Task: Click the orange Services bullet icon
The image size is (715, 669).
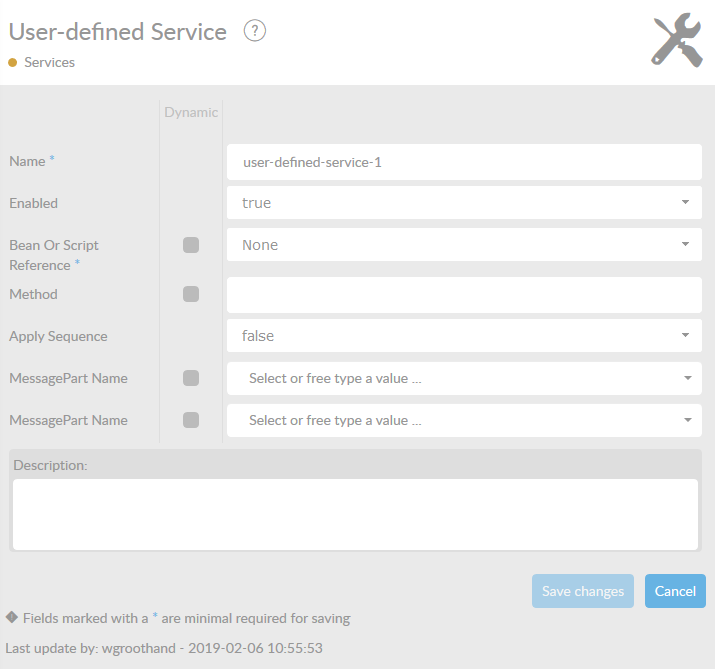Action: tap(13, 62)
